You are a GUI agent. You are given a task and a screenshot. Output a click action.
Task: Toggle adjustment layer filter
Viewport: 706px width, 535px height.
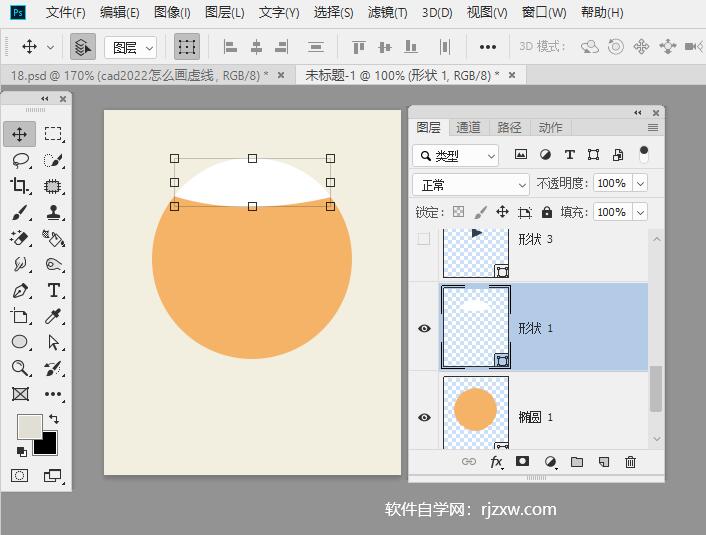(545, 155)
